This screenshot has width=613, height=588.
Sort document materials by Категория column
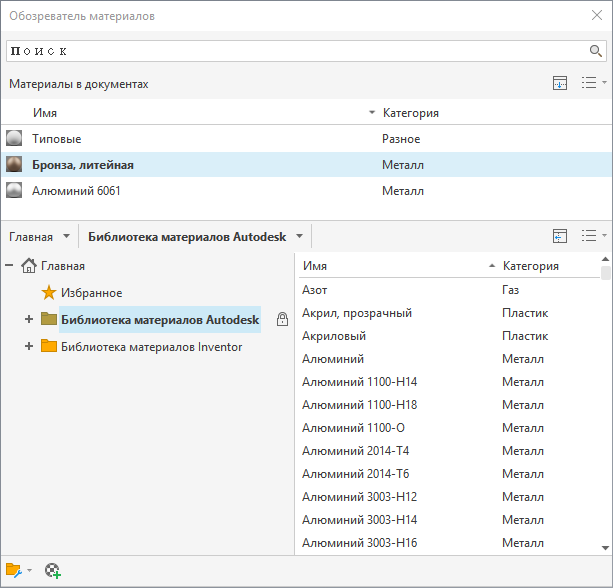tap(410, 113)
